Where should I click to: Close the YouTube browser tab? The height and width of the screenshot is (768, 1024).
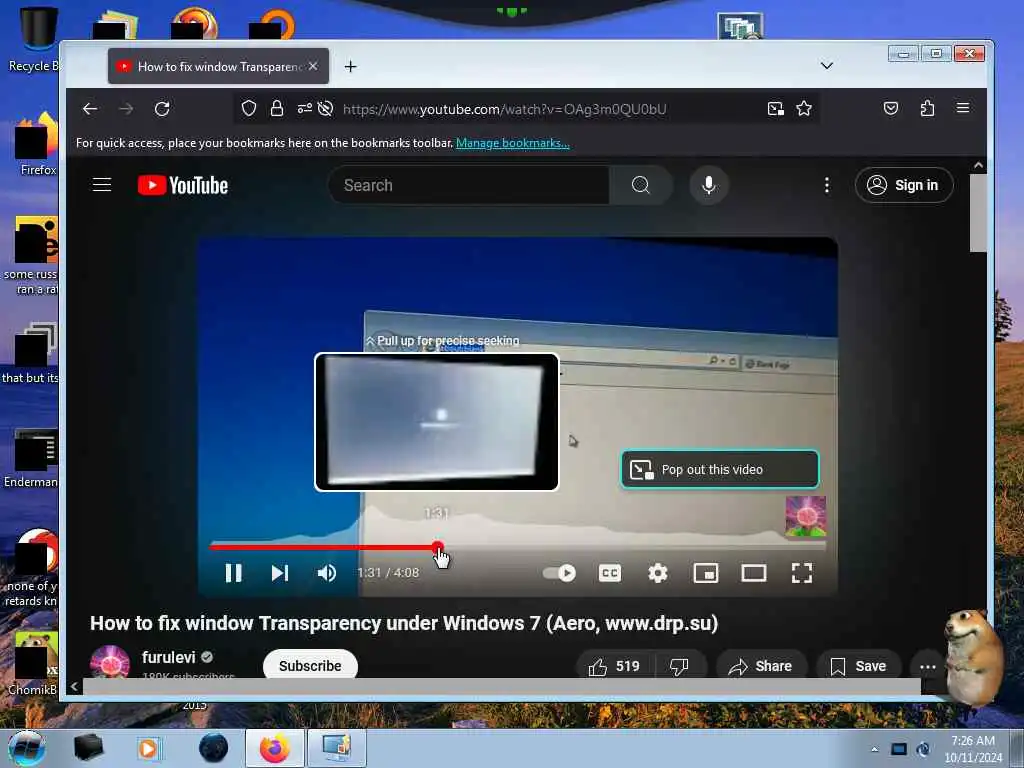click(x=313, y=66)
